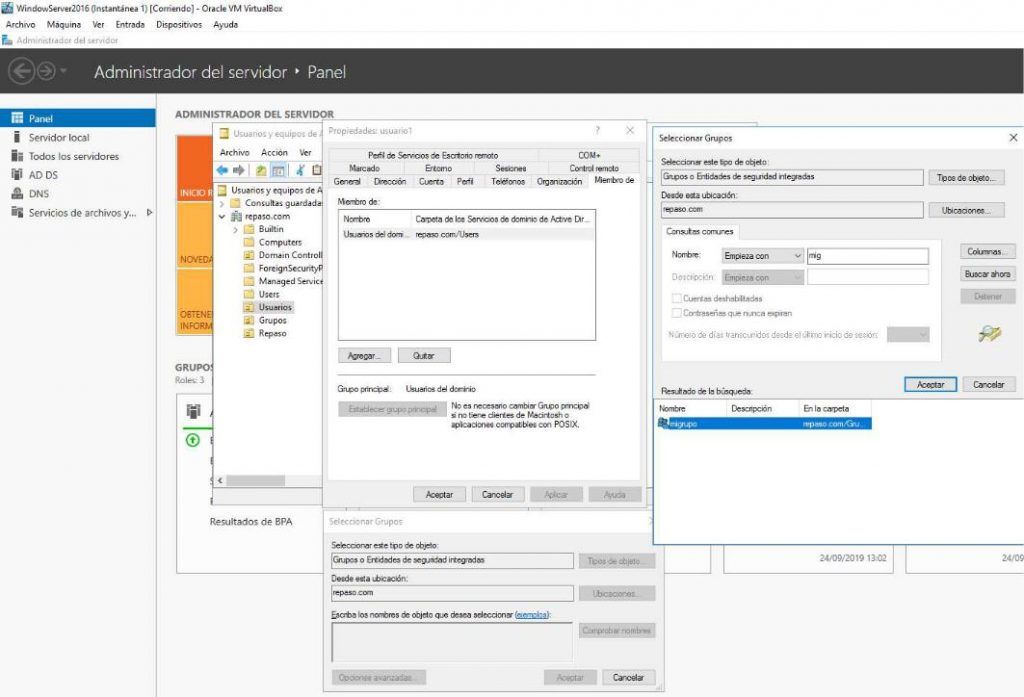
Task: Open Archivo menu in VirtualBox menu bar
Action: click(x=20, y=24)
